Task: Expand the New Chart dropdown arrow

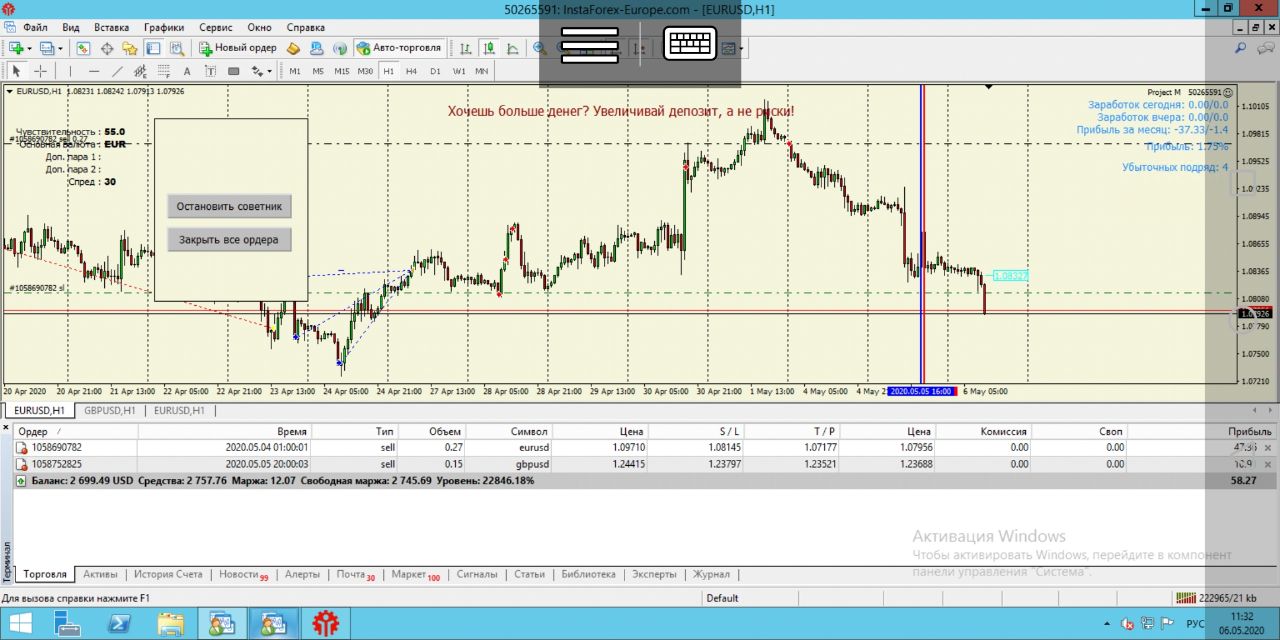Action: pyautogui.click(x=29, y=48)
